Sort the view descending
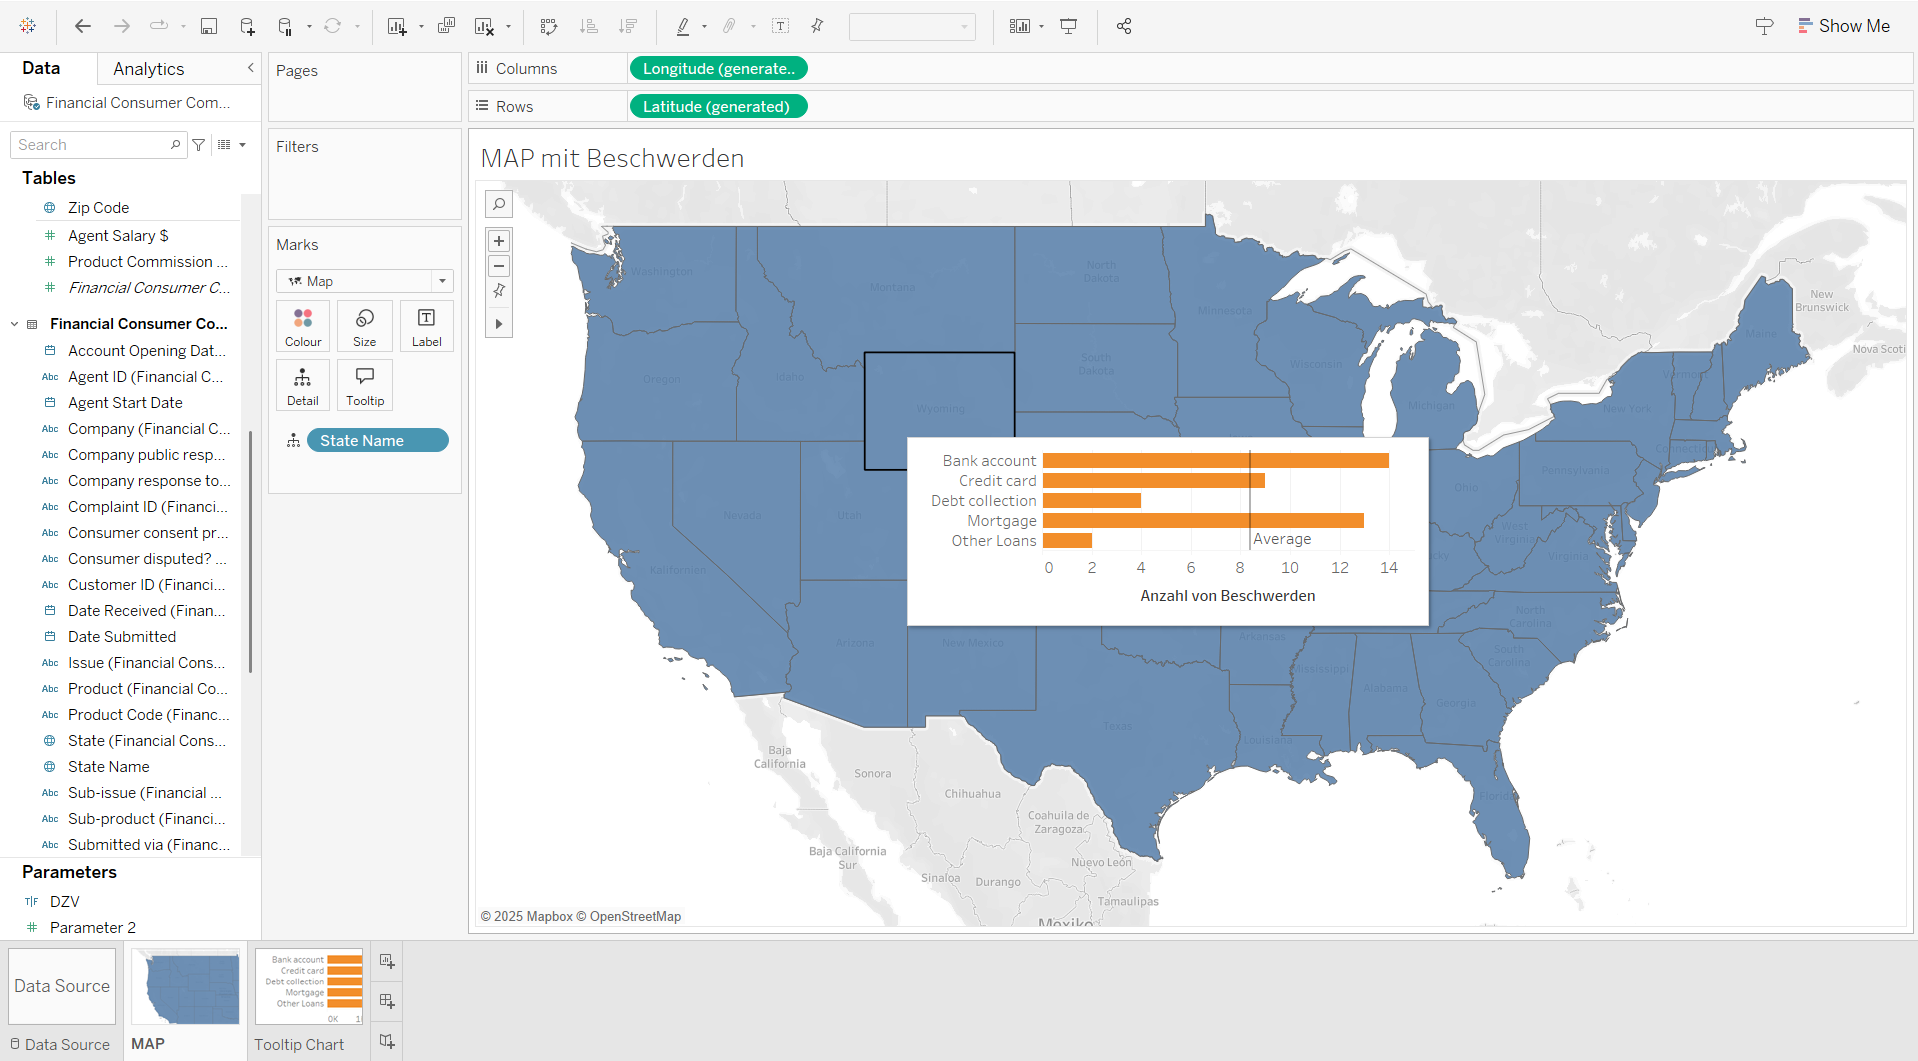This screenshot has height=1061, width=1918. (628, 26)
